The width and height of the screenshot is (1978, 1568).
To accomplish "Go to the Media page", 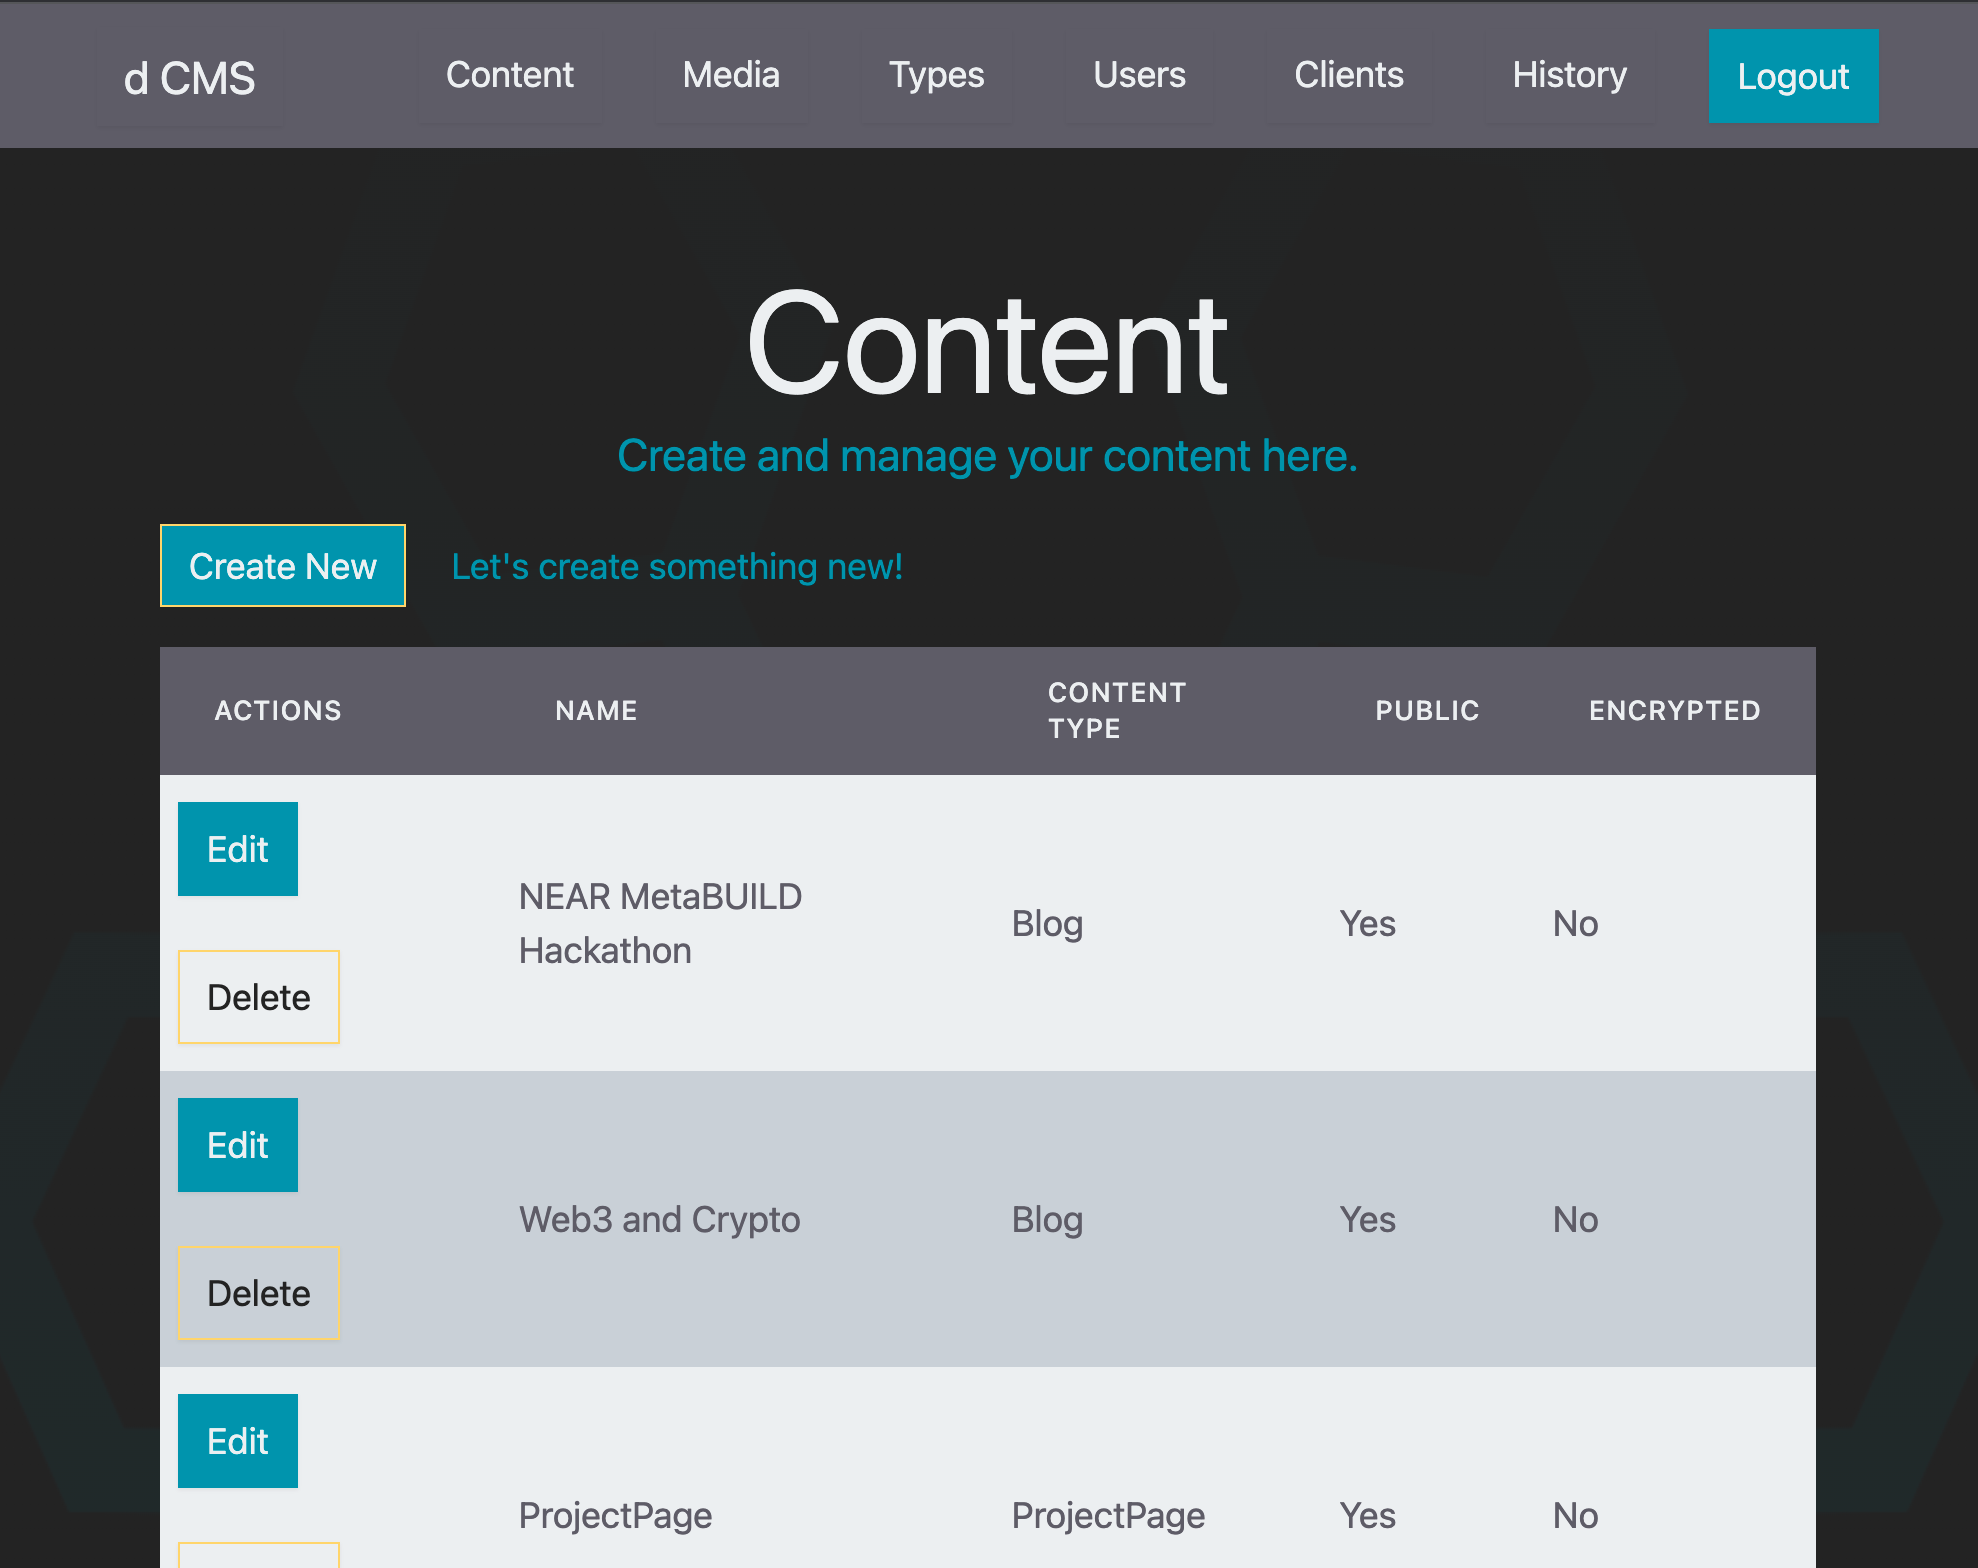I will pyautogui.click(x=730, y=76).
